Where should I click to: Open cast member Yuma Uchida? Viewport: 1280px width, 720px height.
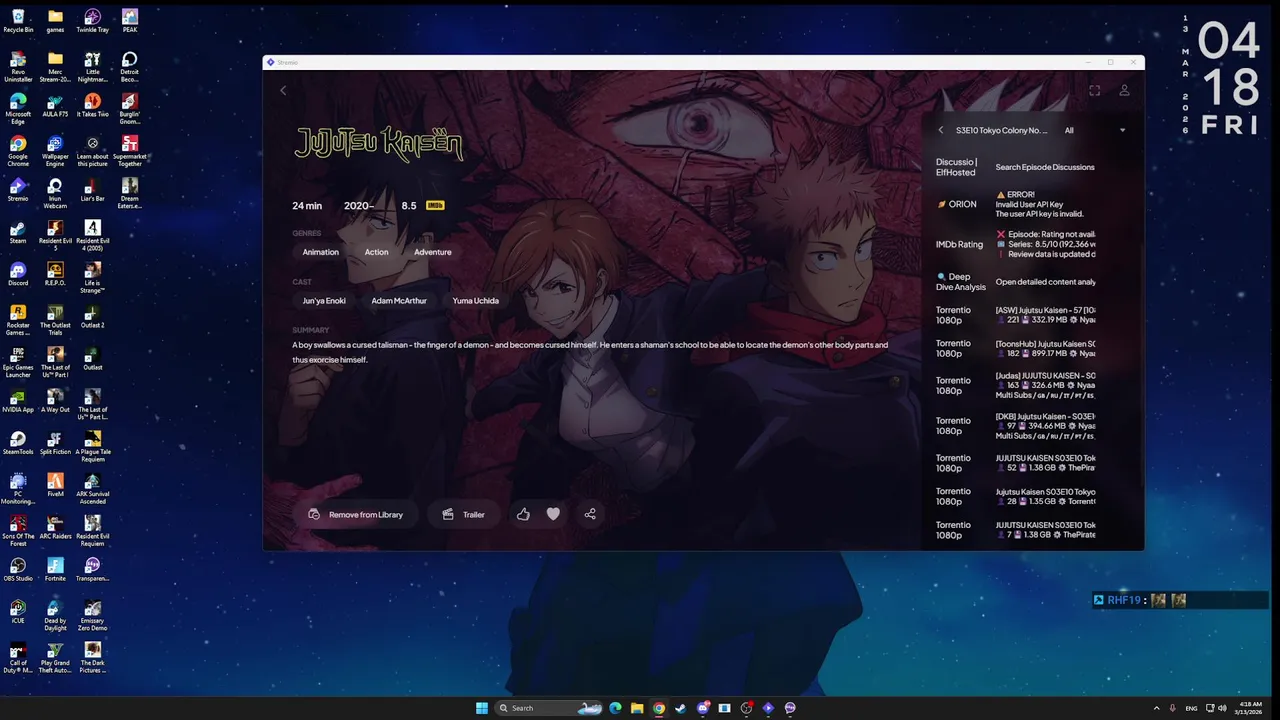[475, 300]
